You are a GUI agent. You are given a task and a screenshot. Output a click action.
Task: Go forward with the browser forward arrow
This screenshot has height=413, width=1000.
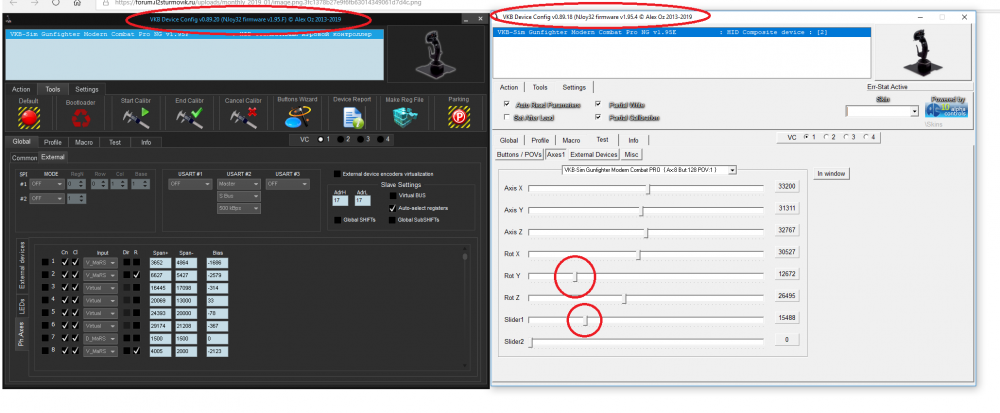tap(34, 3)
